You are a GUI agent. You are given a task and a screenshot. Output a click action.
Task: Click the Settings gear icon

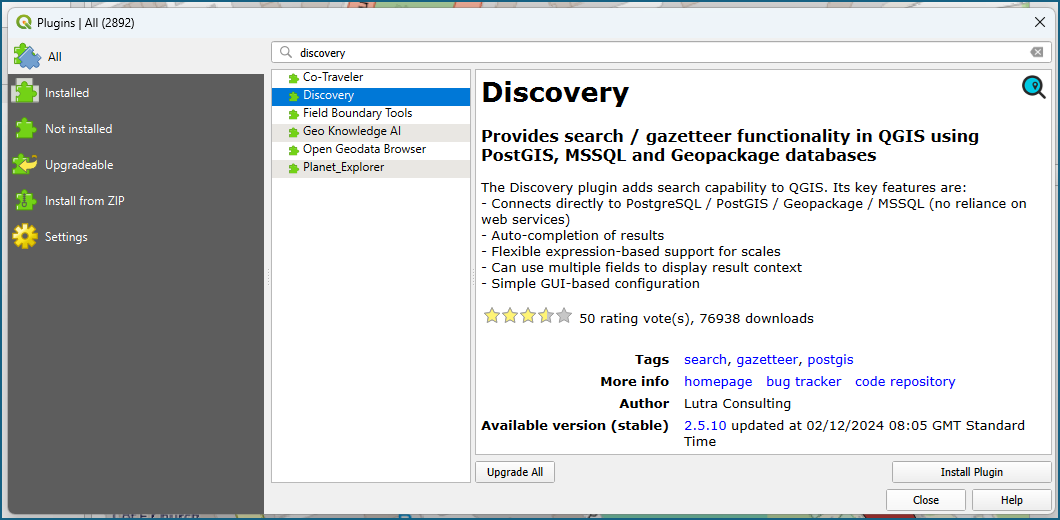pos(25,237)
